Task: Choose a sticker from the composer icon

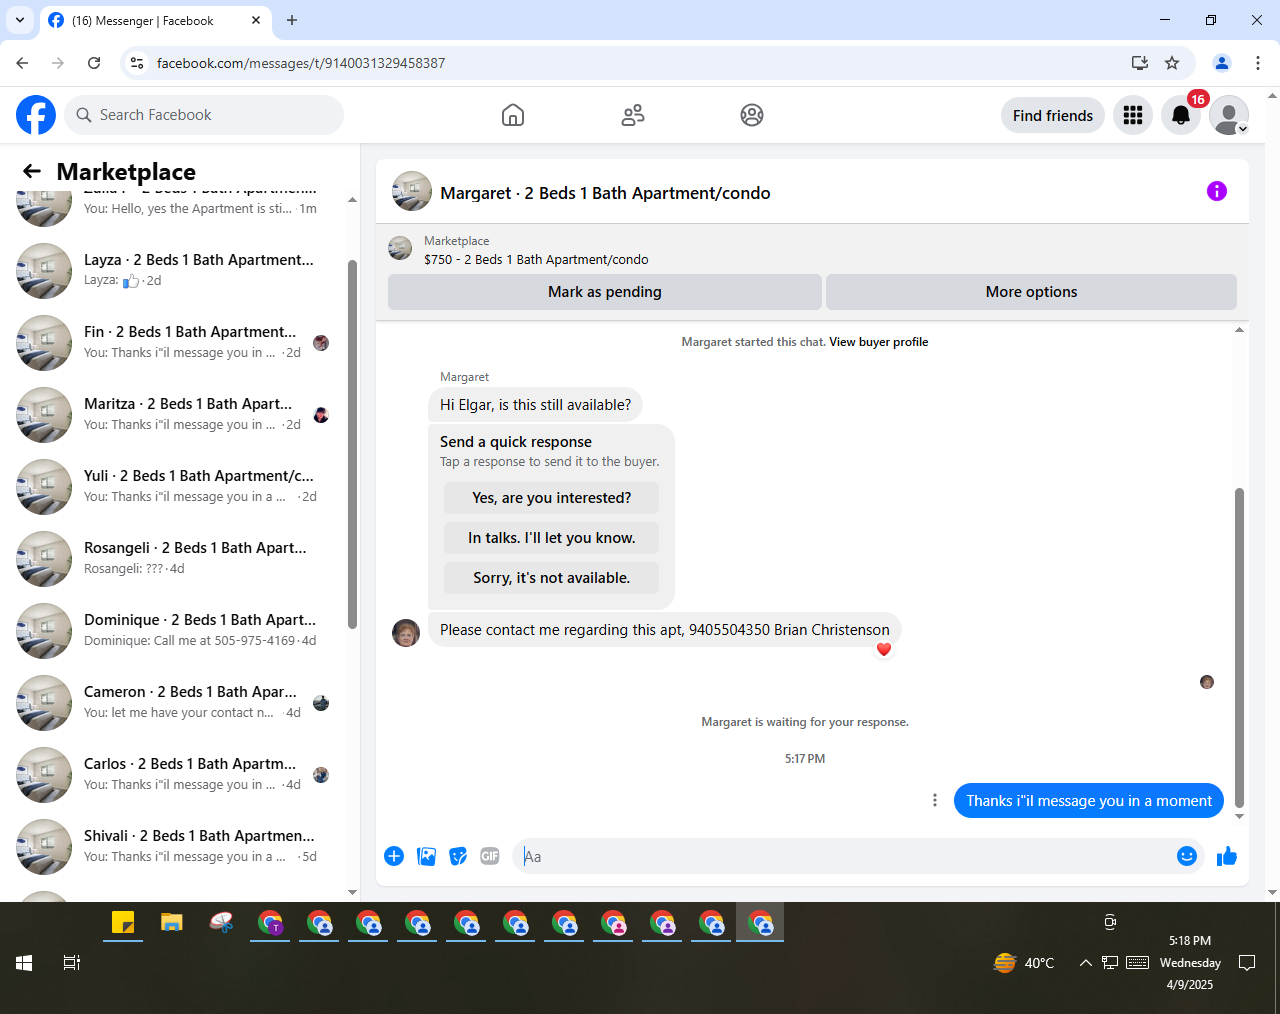Action: click(x=458, y=856)
